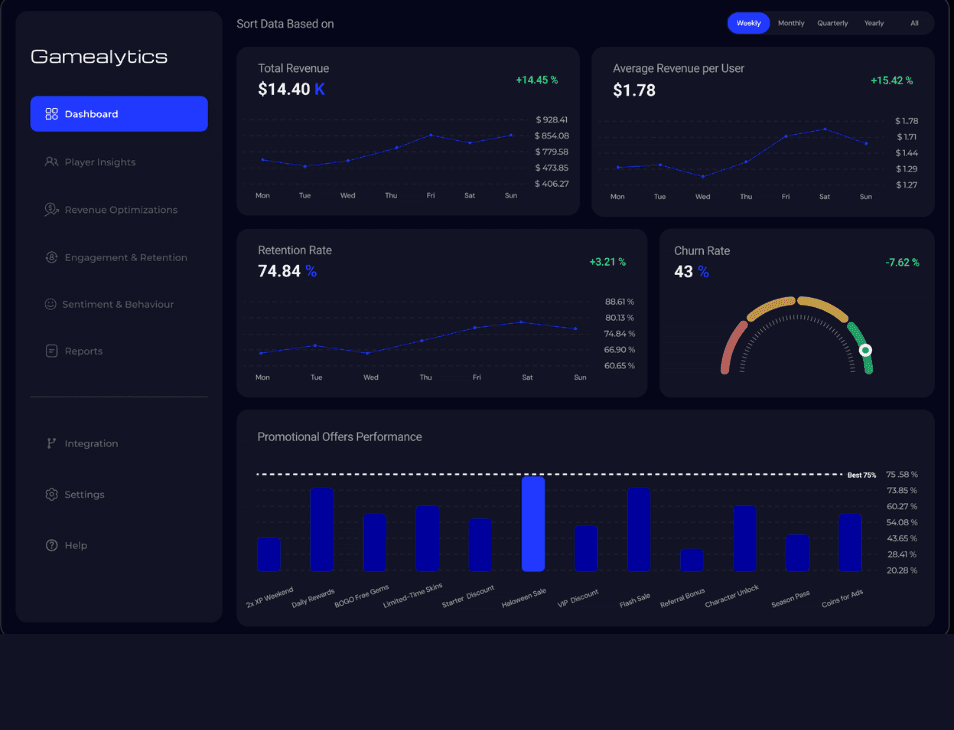Switch to Monthly data view
954x730 pixels.
coord(791,23)
